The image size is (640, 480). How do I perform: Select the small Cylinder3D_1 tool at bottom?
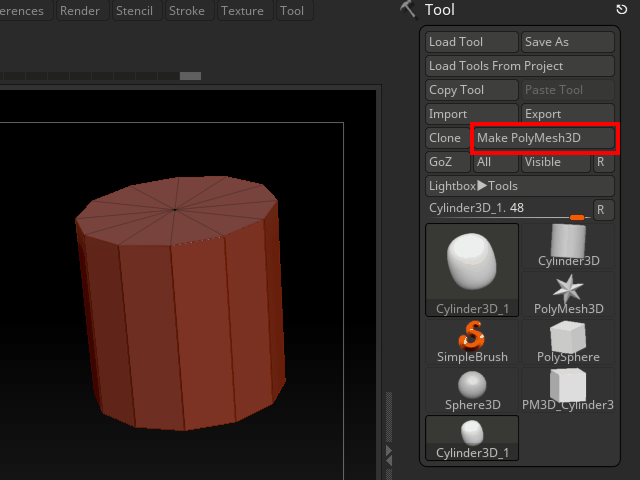[x=472, y=438]
